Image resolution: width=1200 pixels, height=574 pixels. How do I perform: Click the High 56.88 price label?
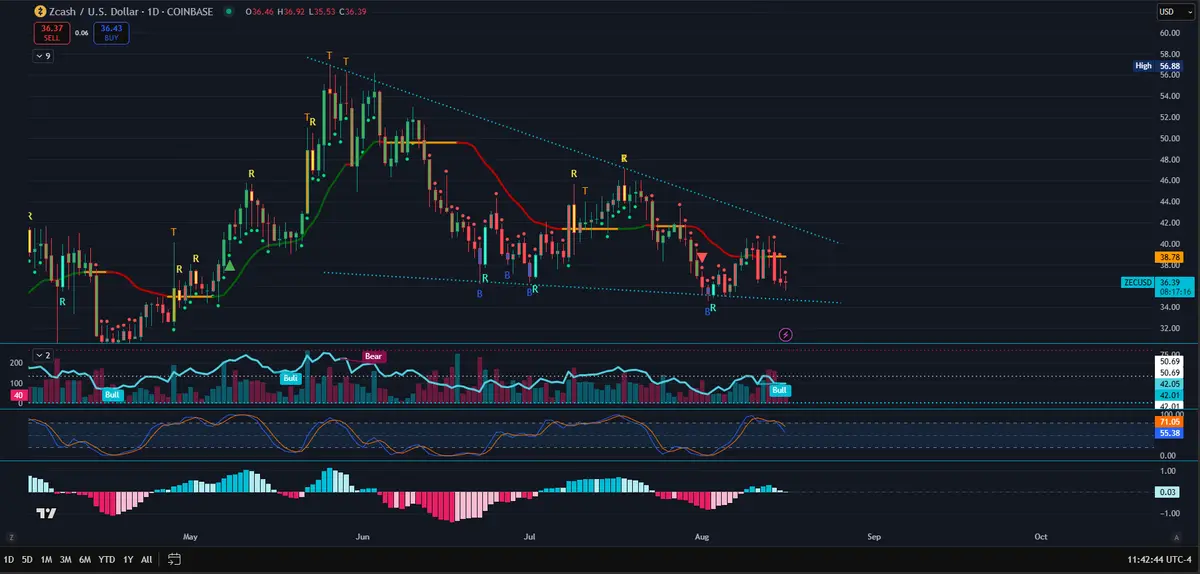(1159, 65)
